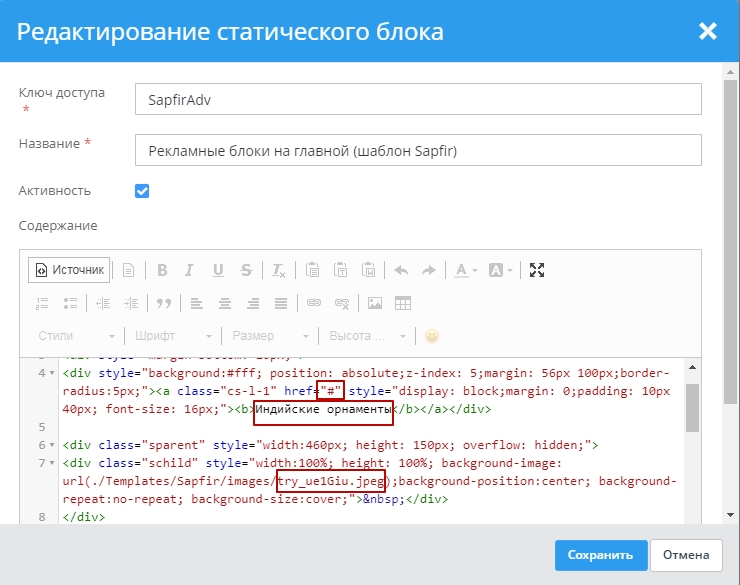This screenshot has width=740, height=585.
Task: Open the Шрифт font dropdown
Action: [173, 336]
